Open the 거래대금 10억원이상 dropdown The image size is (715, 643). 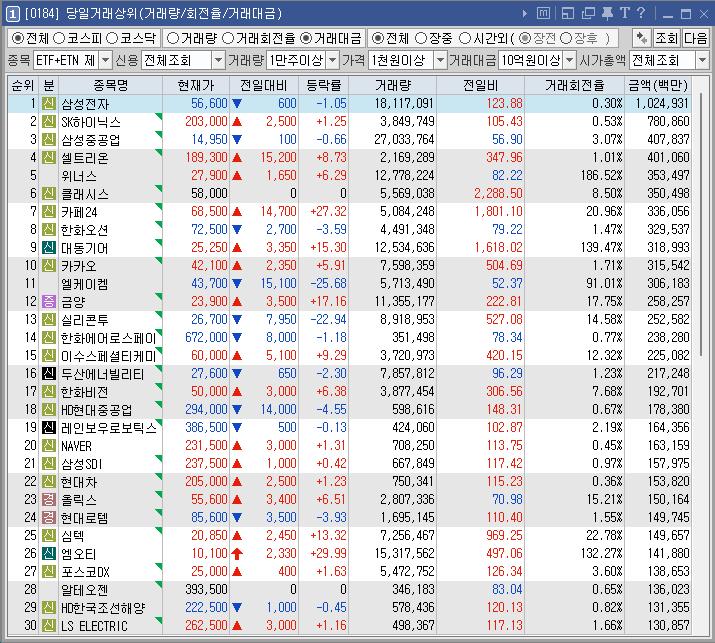(570, 60)
